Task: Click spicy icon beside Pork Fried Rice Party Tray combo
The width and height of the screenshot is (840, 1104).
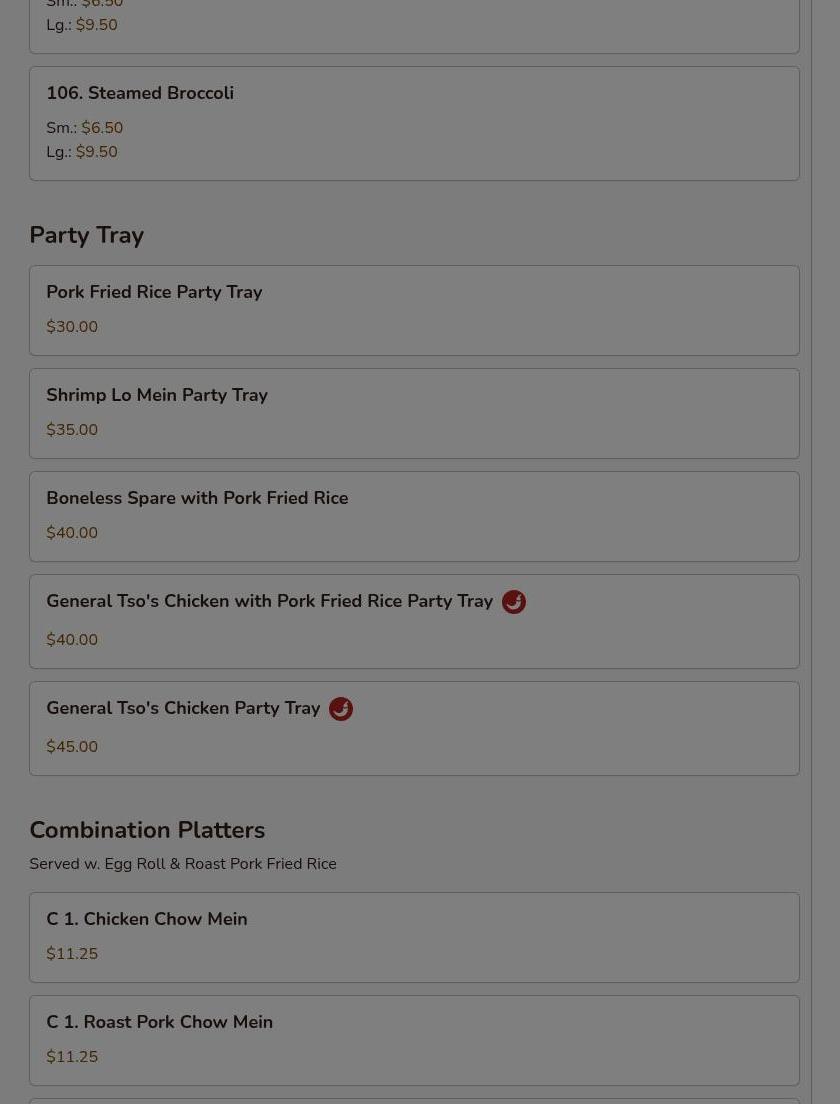Action: coord(514,602)
